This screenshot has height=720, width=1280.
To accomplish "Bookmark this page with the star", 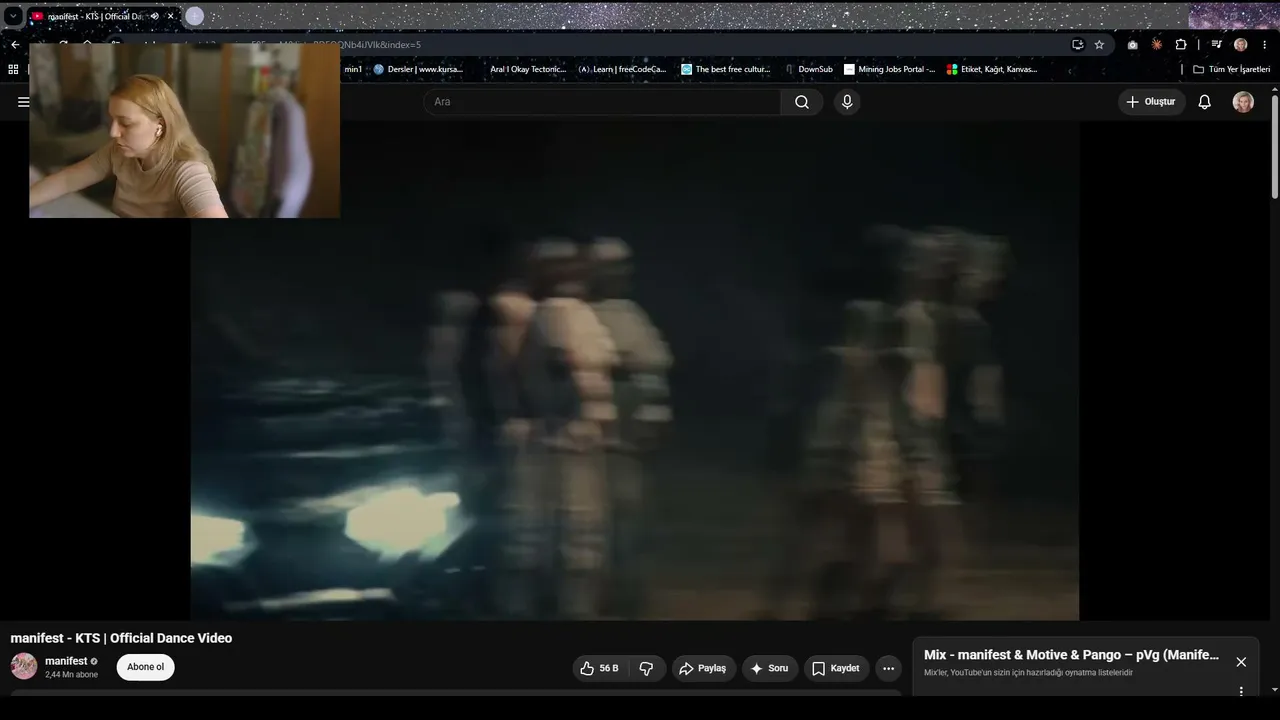I will click(1099, 45).
